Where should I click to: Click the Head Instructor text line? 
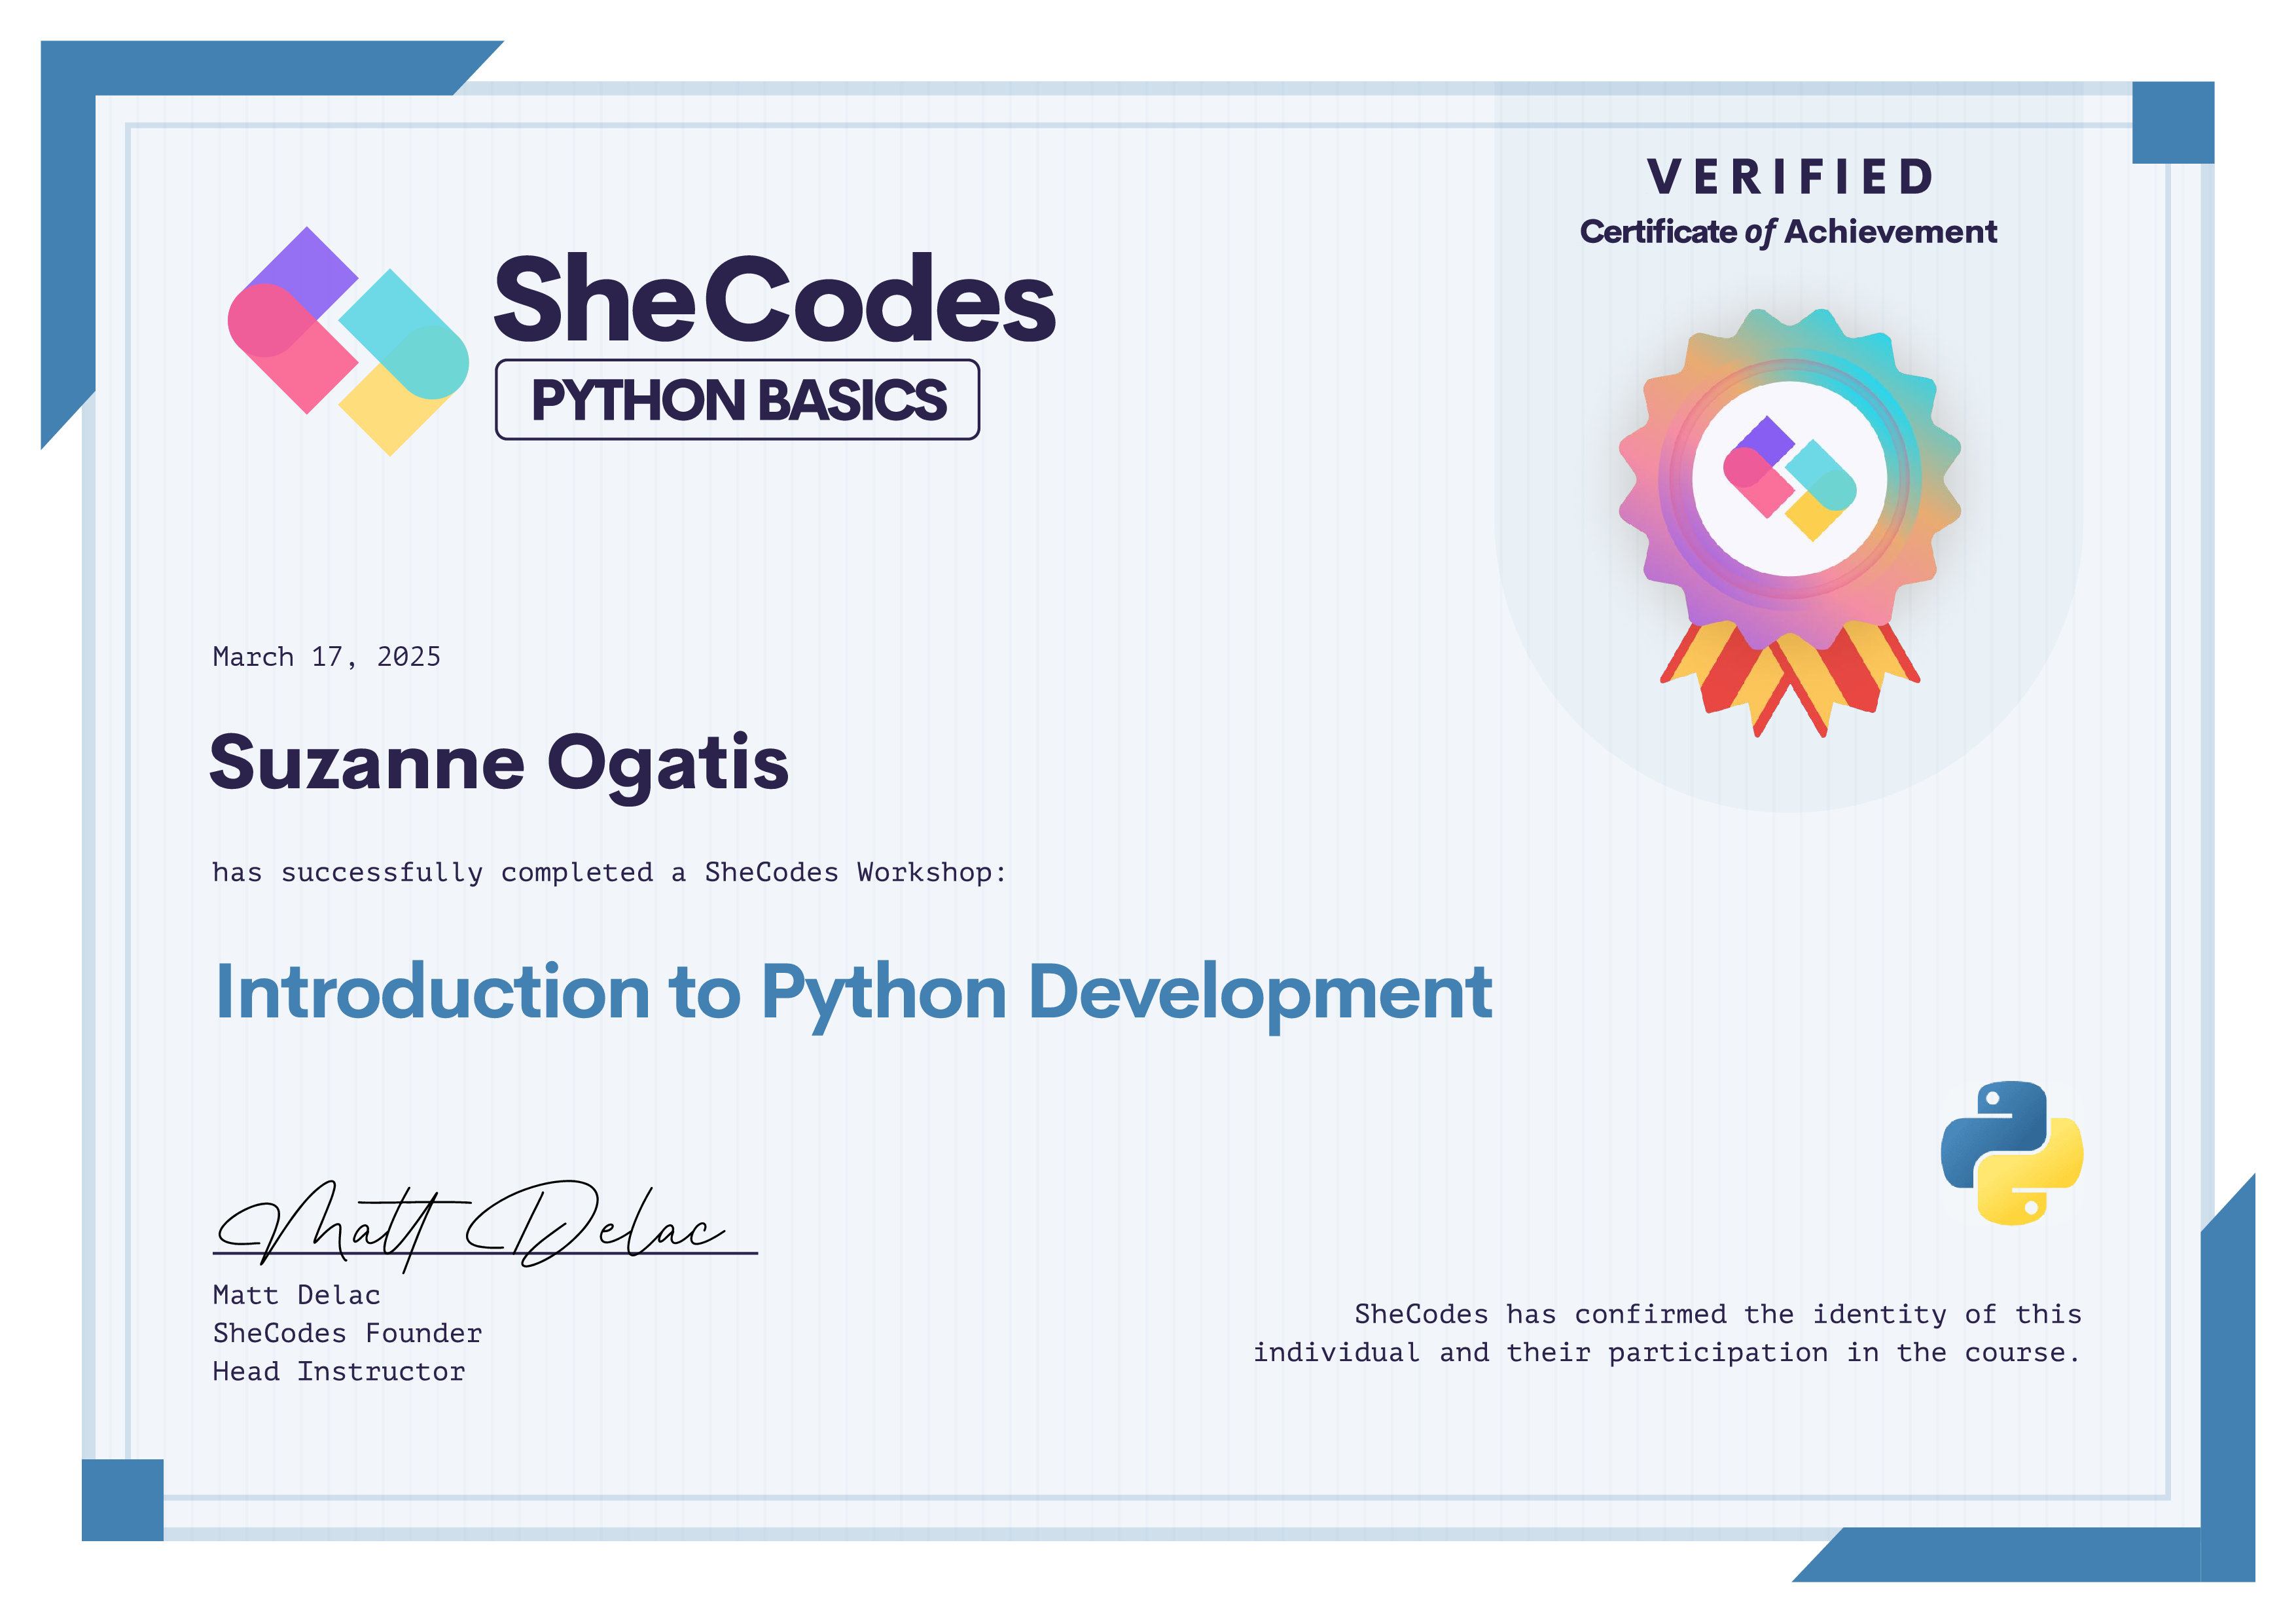(338, 1371)
